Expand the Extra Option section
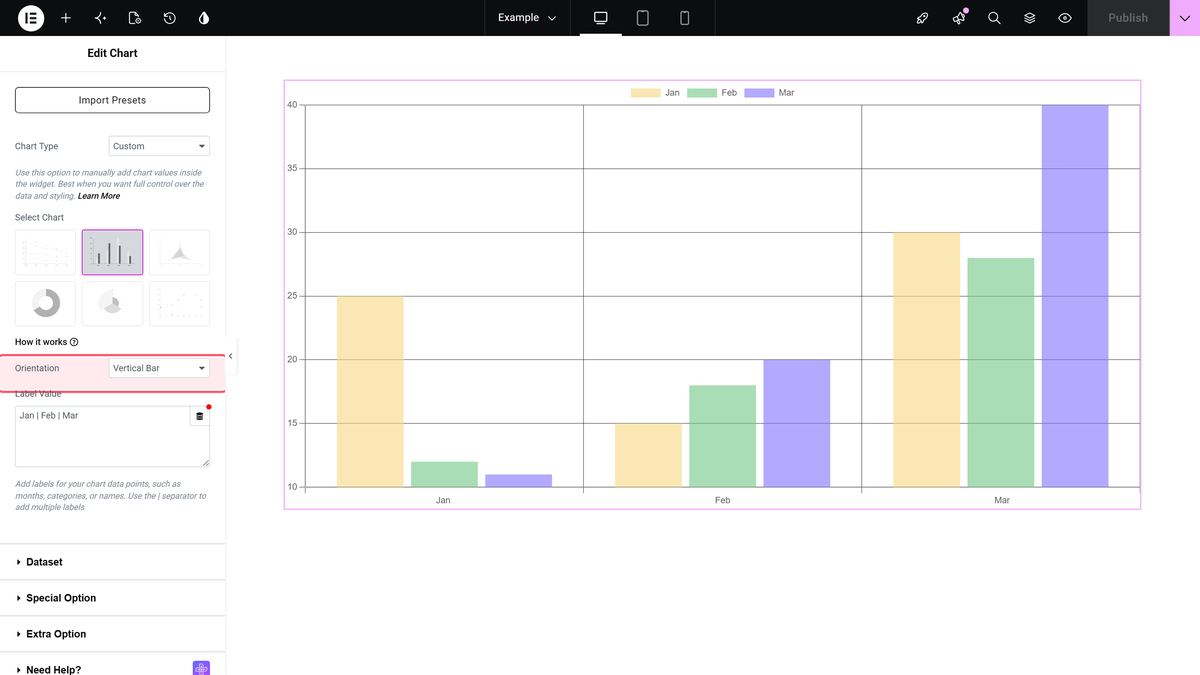 click(112, 634)
